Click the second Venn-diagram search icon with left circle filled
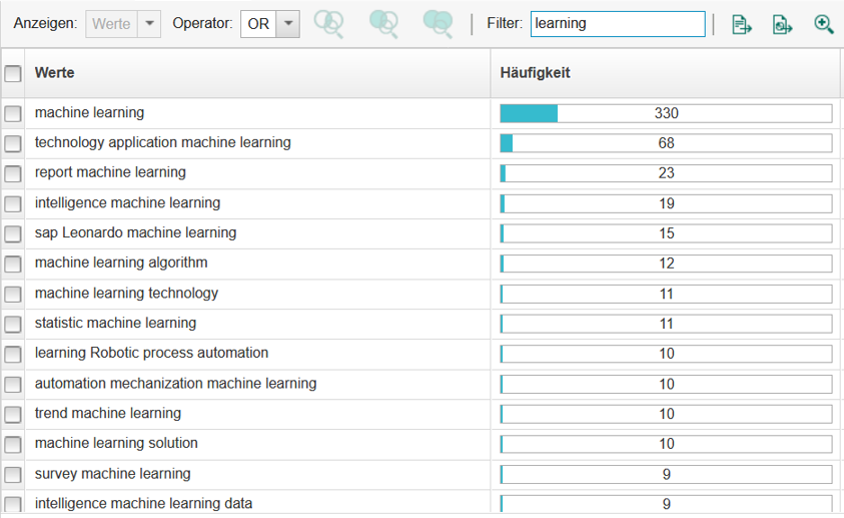 384,24
